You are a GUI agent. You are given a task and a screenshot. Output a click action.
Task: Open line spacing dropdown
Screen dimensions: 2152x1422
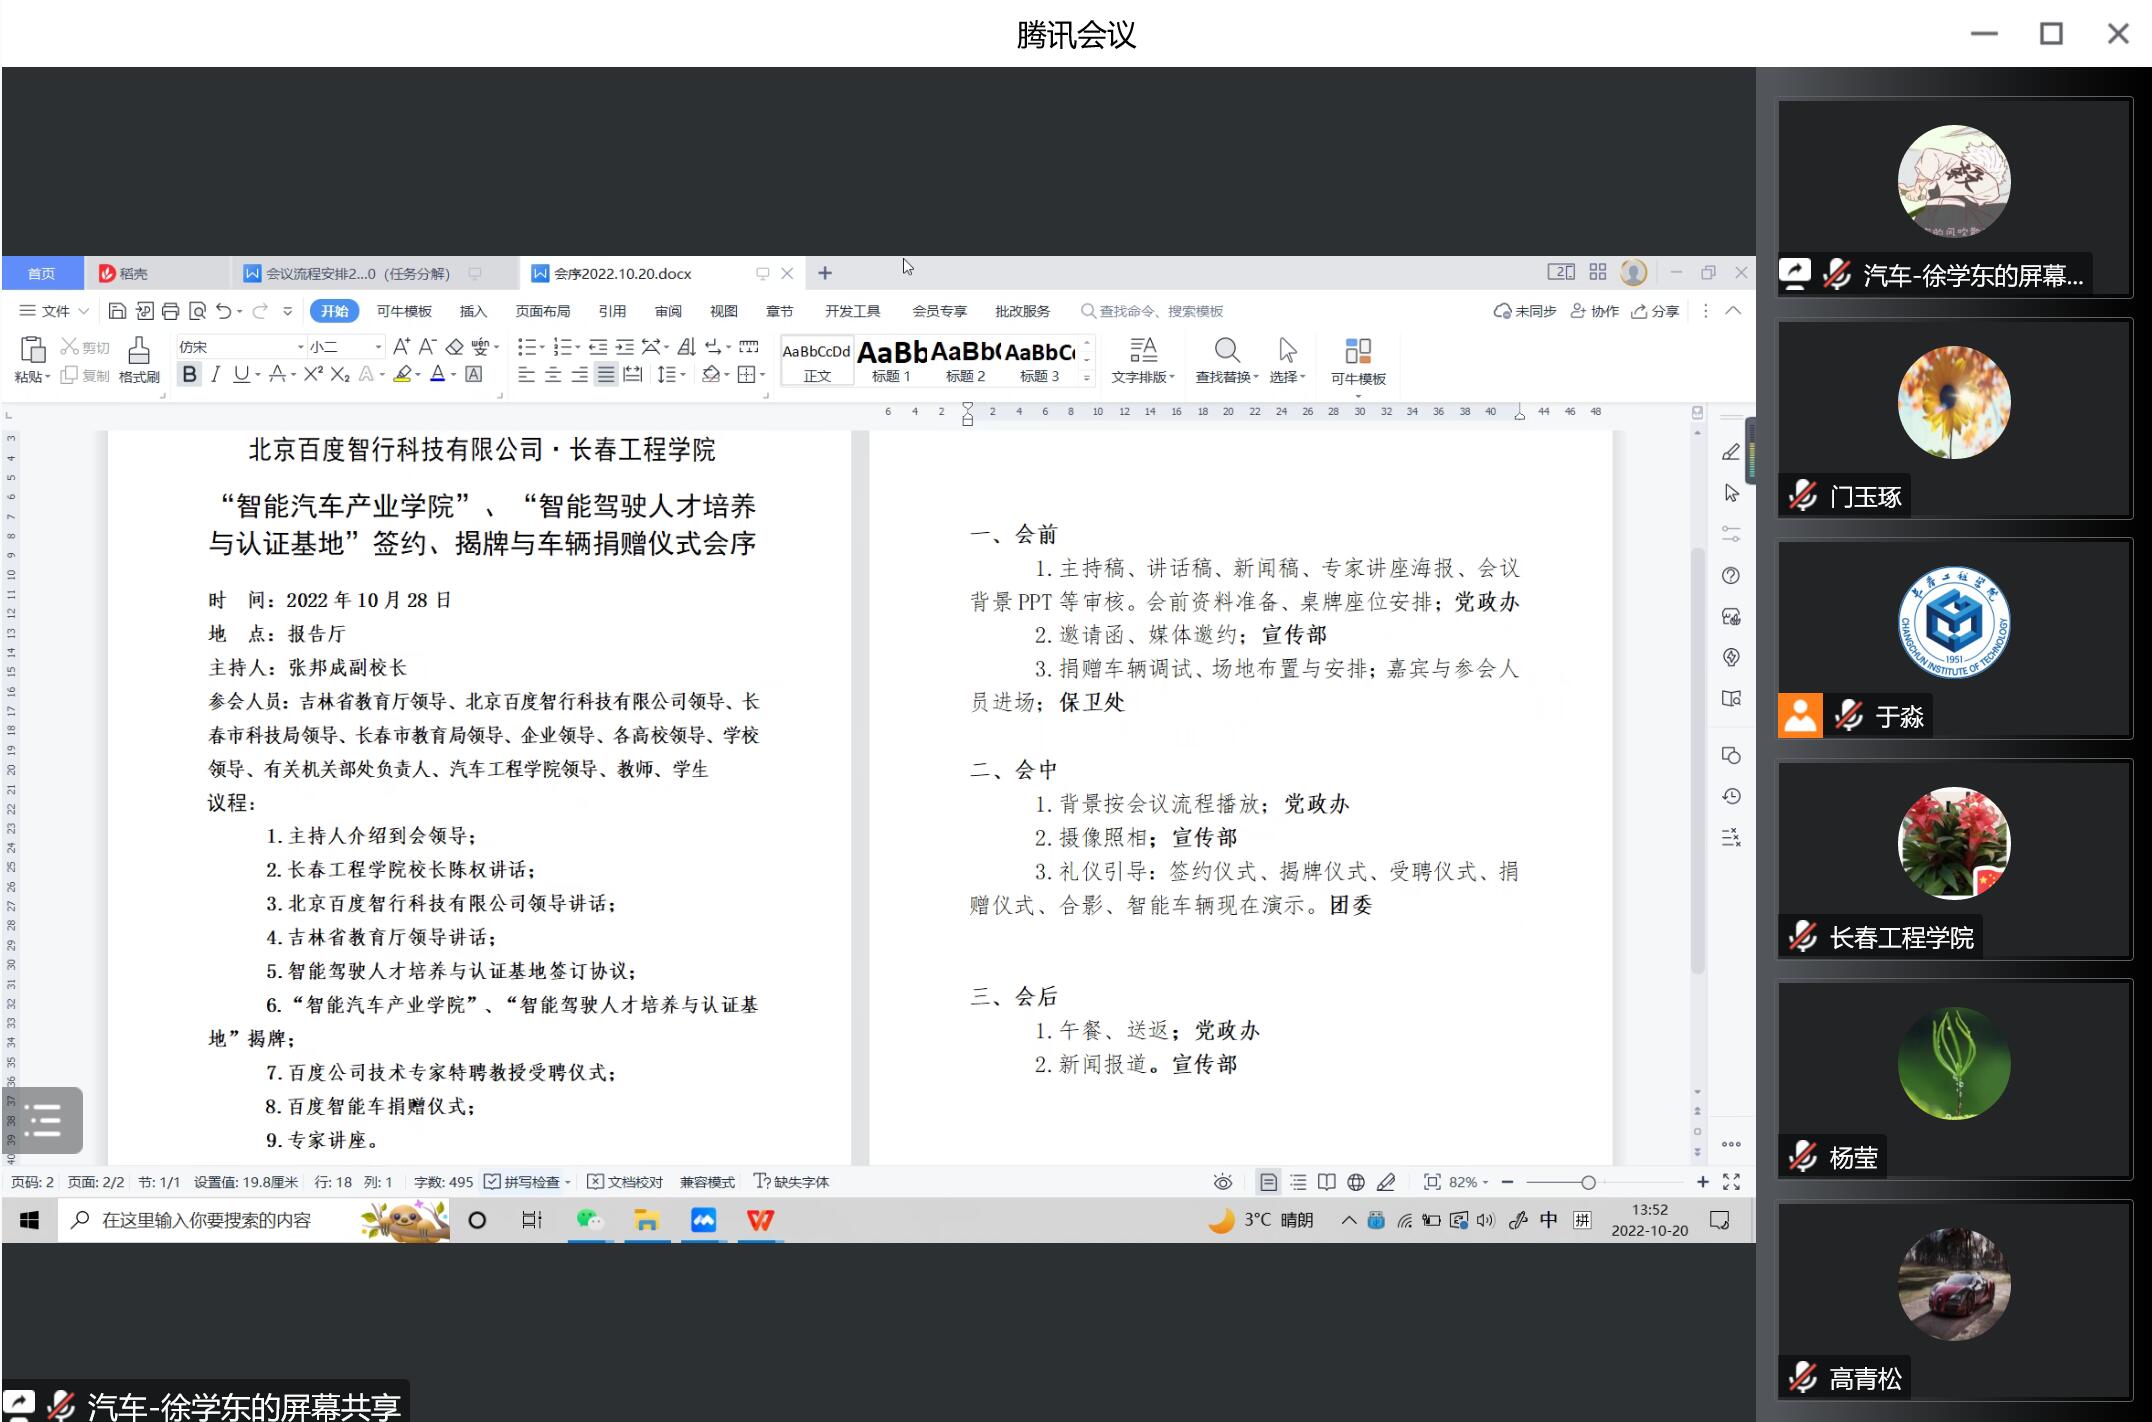click(671, 374)
